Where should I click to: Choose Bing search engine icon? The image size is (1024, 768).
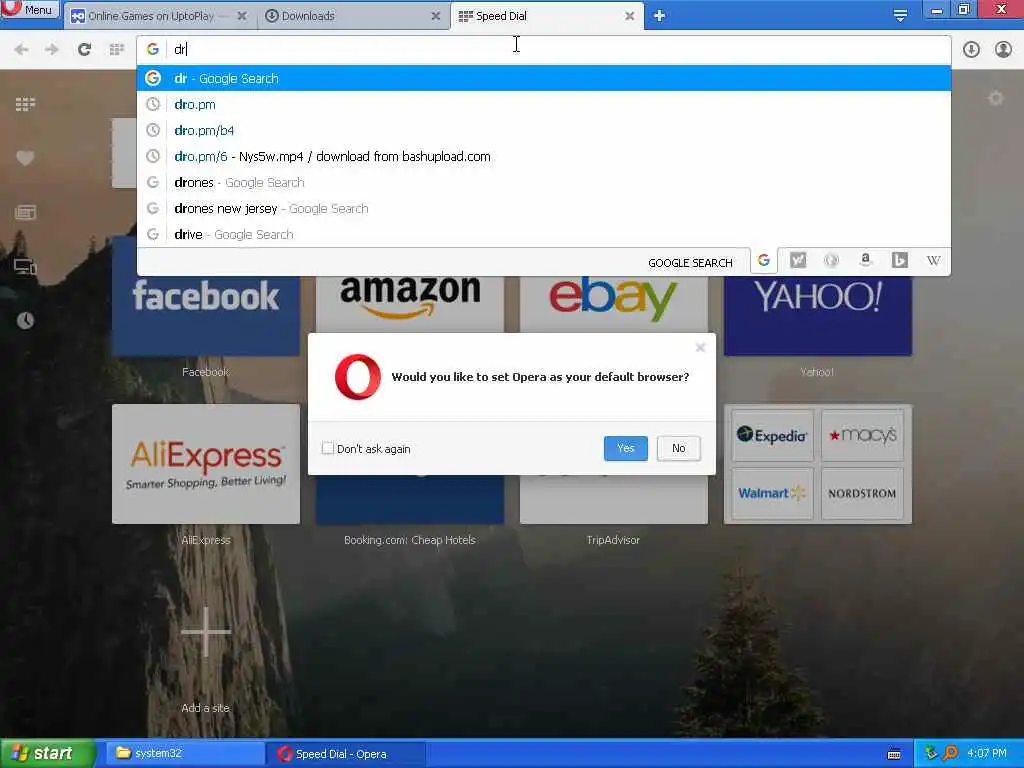[899, 261]
